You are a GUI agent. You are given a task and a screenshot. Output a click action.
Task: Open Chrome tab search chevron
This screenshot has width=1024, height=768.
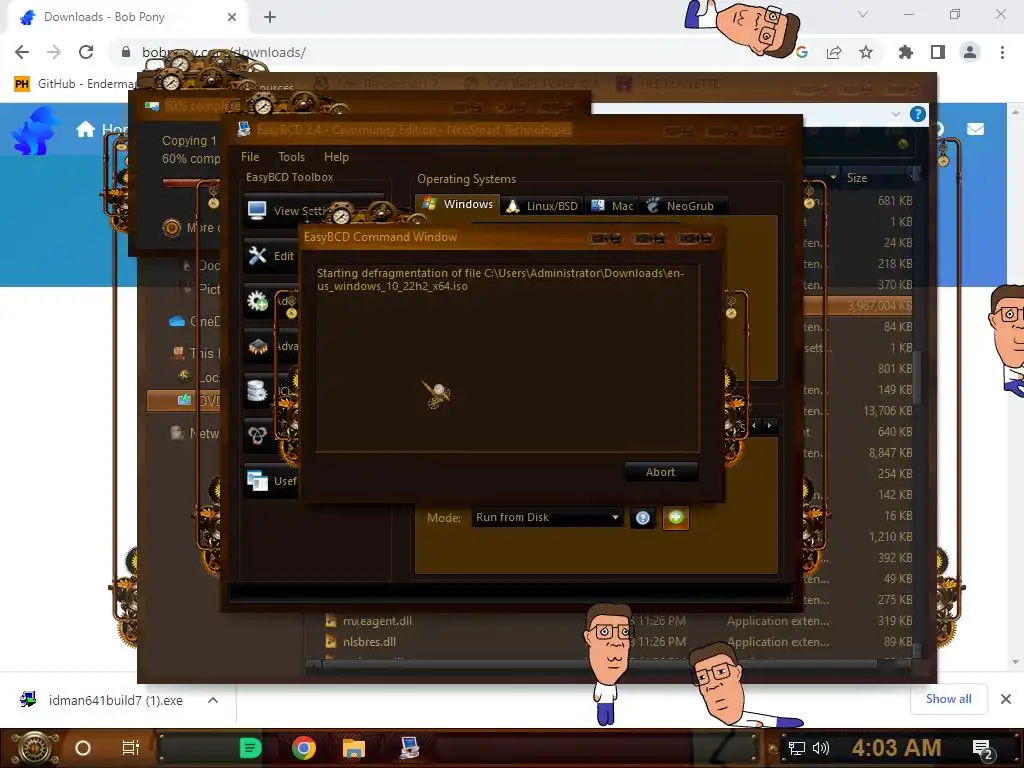click(x=863, y=14)
